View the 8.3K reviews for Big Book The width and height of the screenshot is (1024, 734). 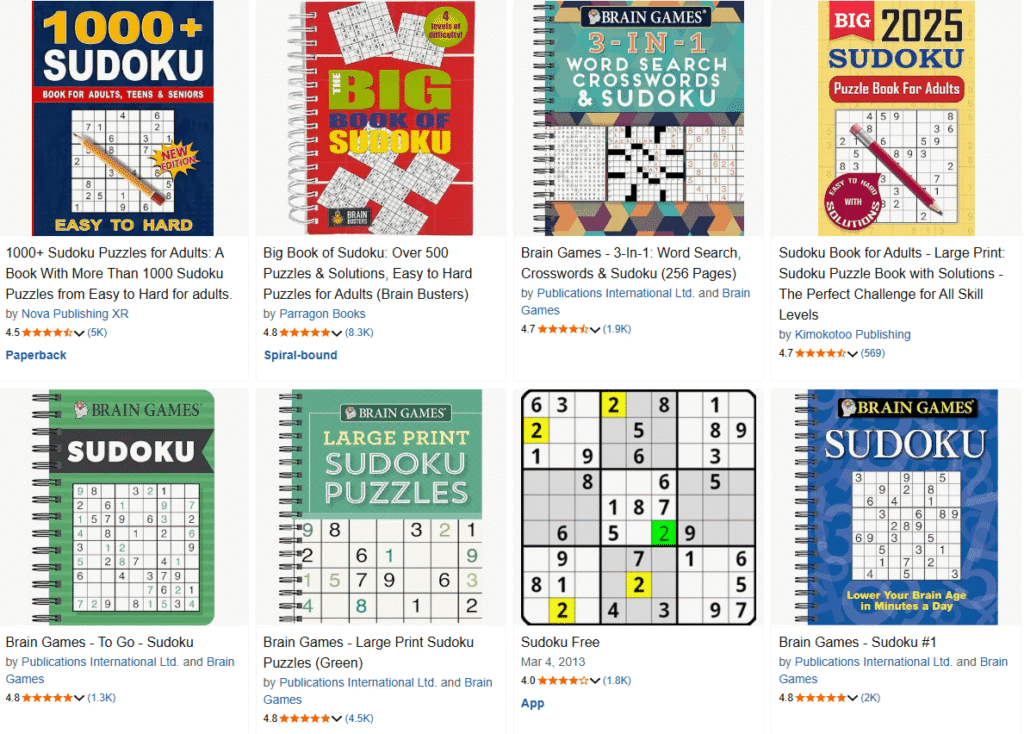pyautogui.click(x=358, y=333)
